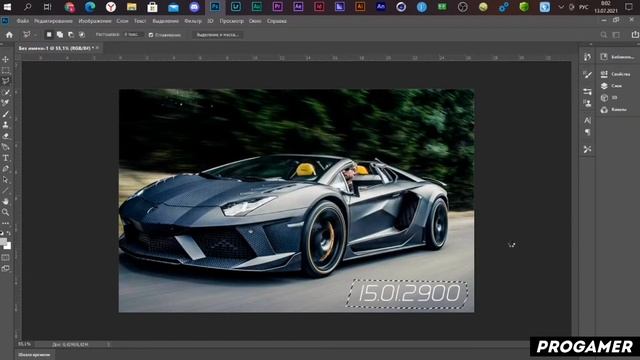This screenshot has height=360, width=640.
Task: Open the Brushes panel icon
Action: [x=587, y=75]
